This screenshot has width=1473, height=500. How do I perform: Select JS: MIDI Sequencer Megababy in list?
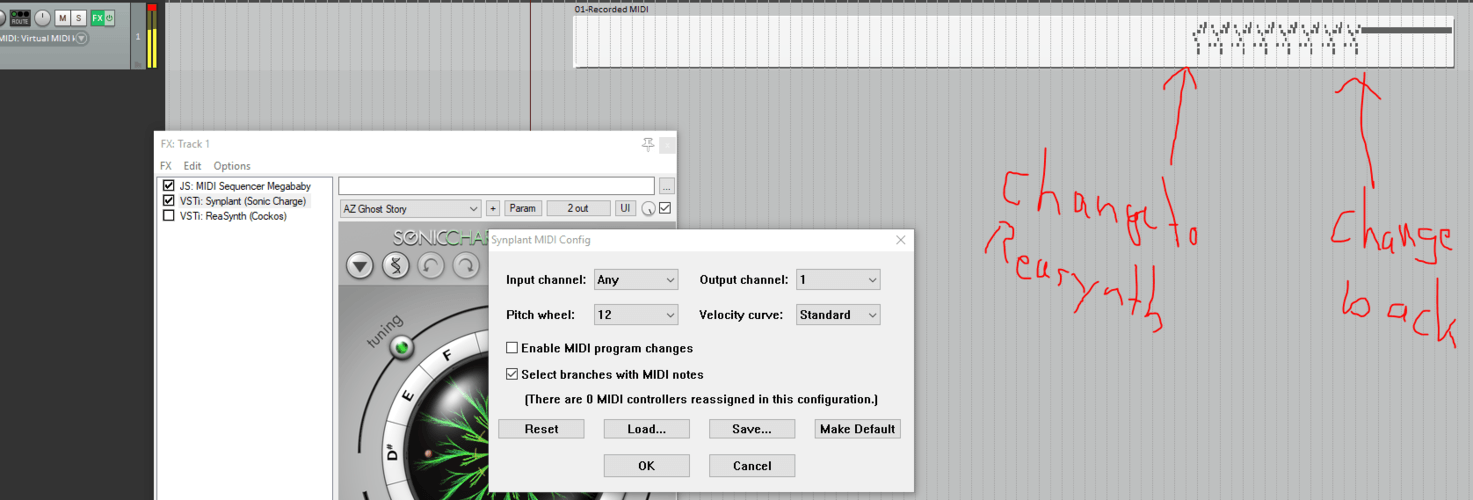245,186
